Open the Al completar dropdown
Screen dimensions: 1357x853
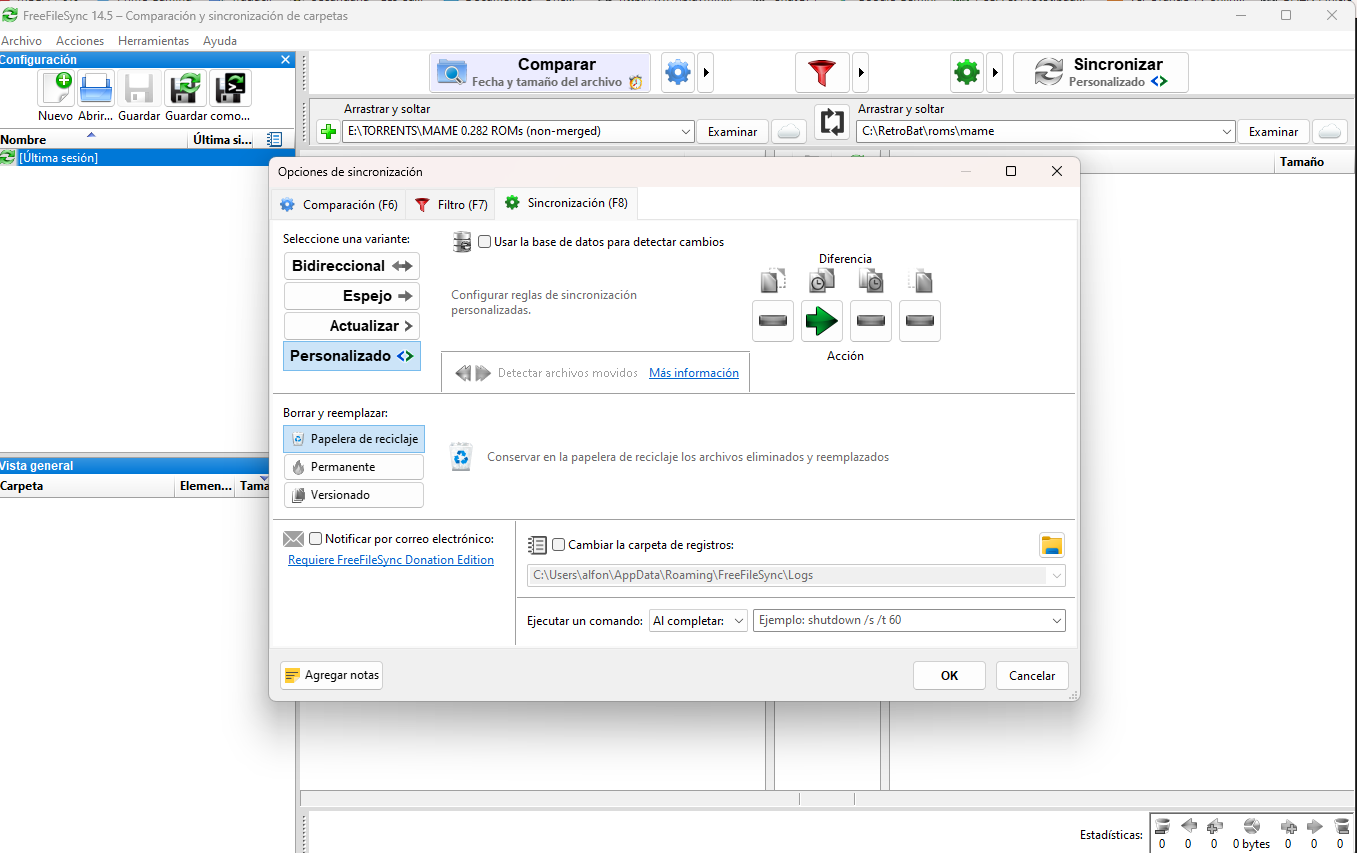click(698, 620)
